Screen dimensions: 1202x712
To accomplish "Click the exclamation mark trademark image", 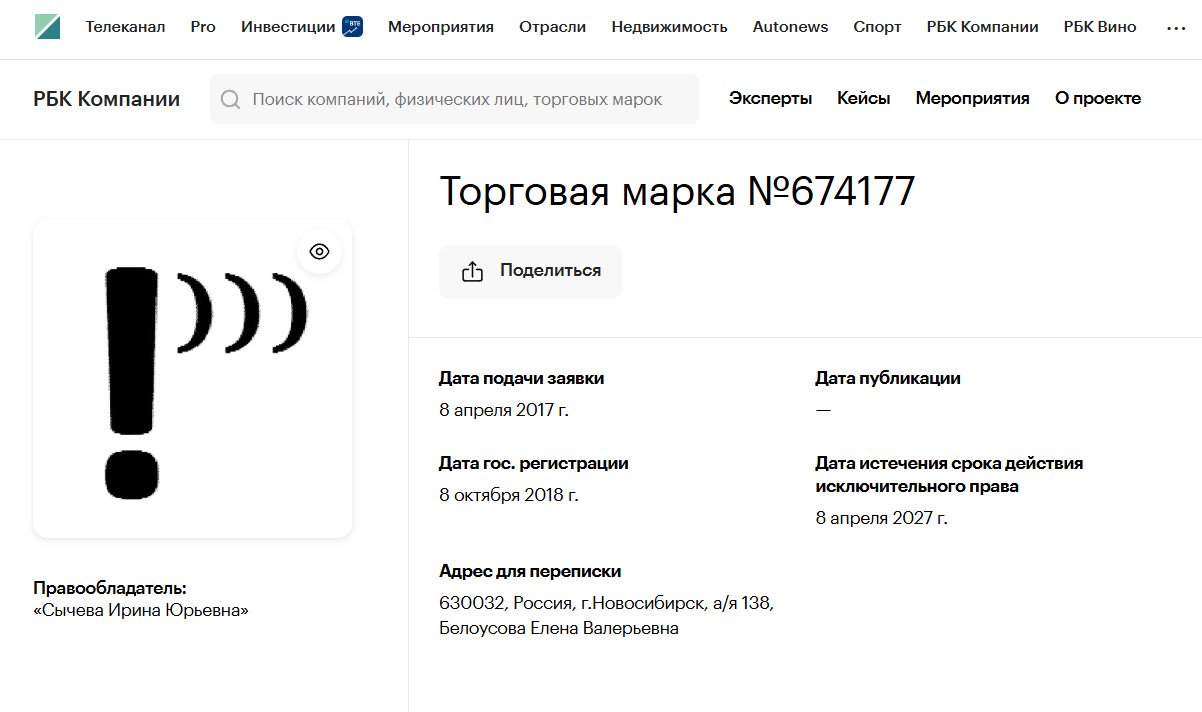I will [x=192, y=380].
